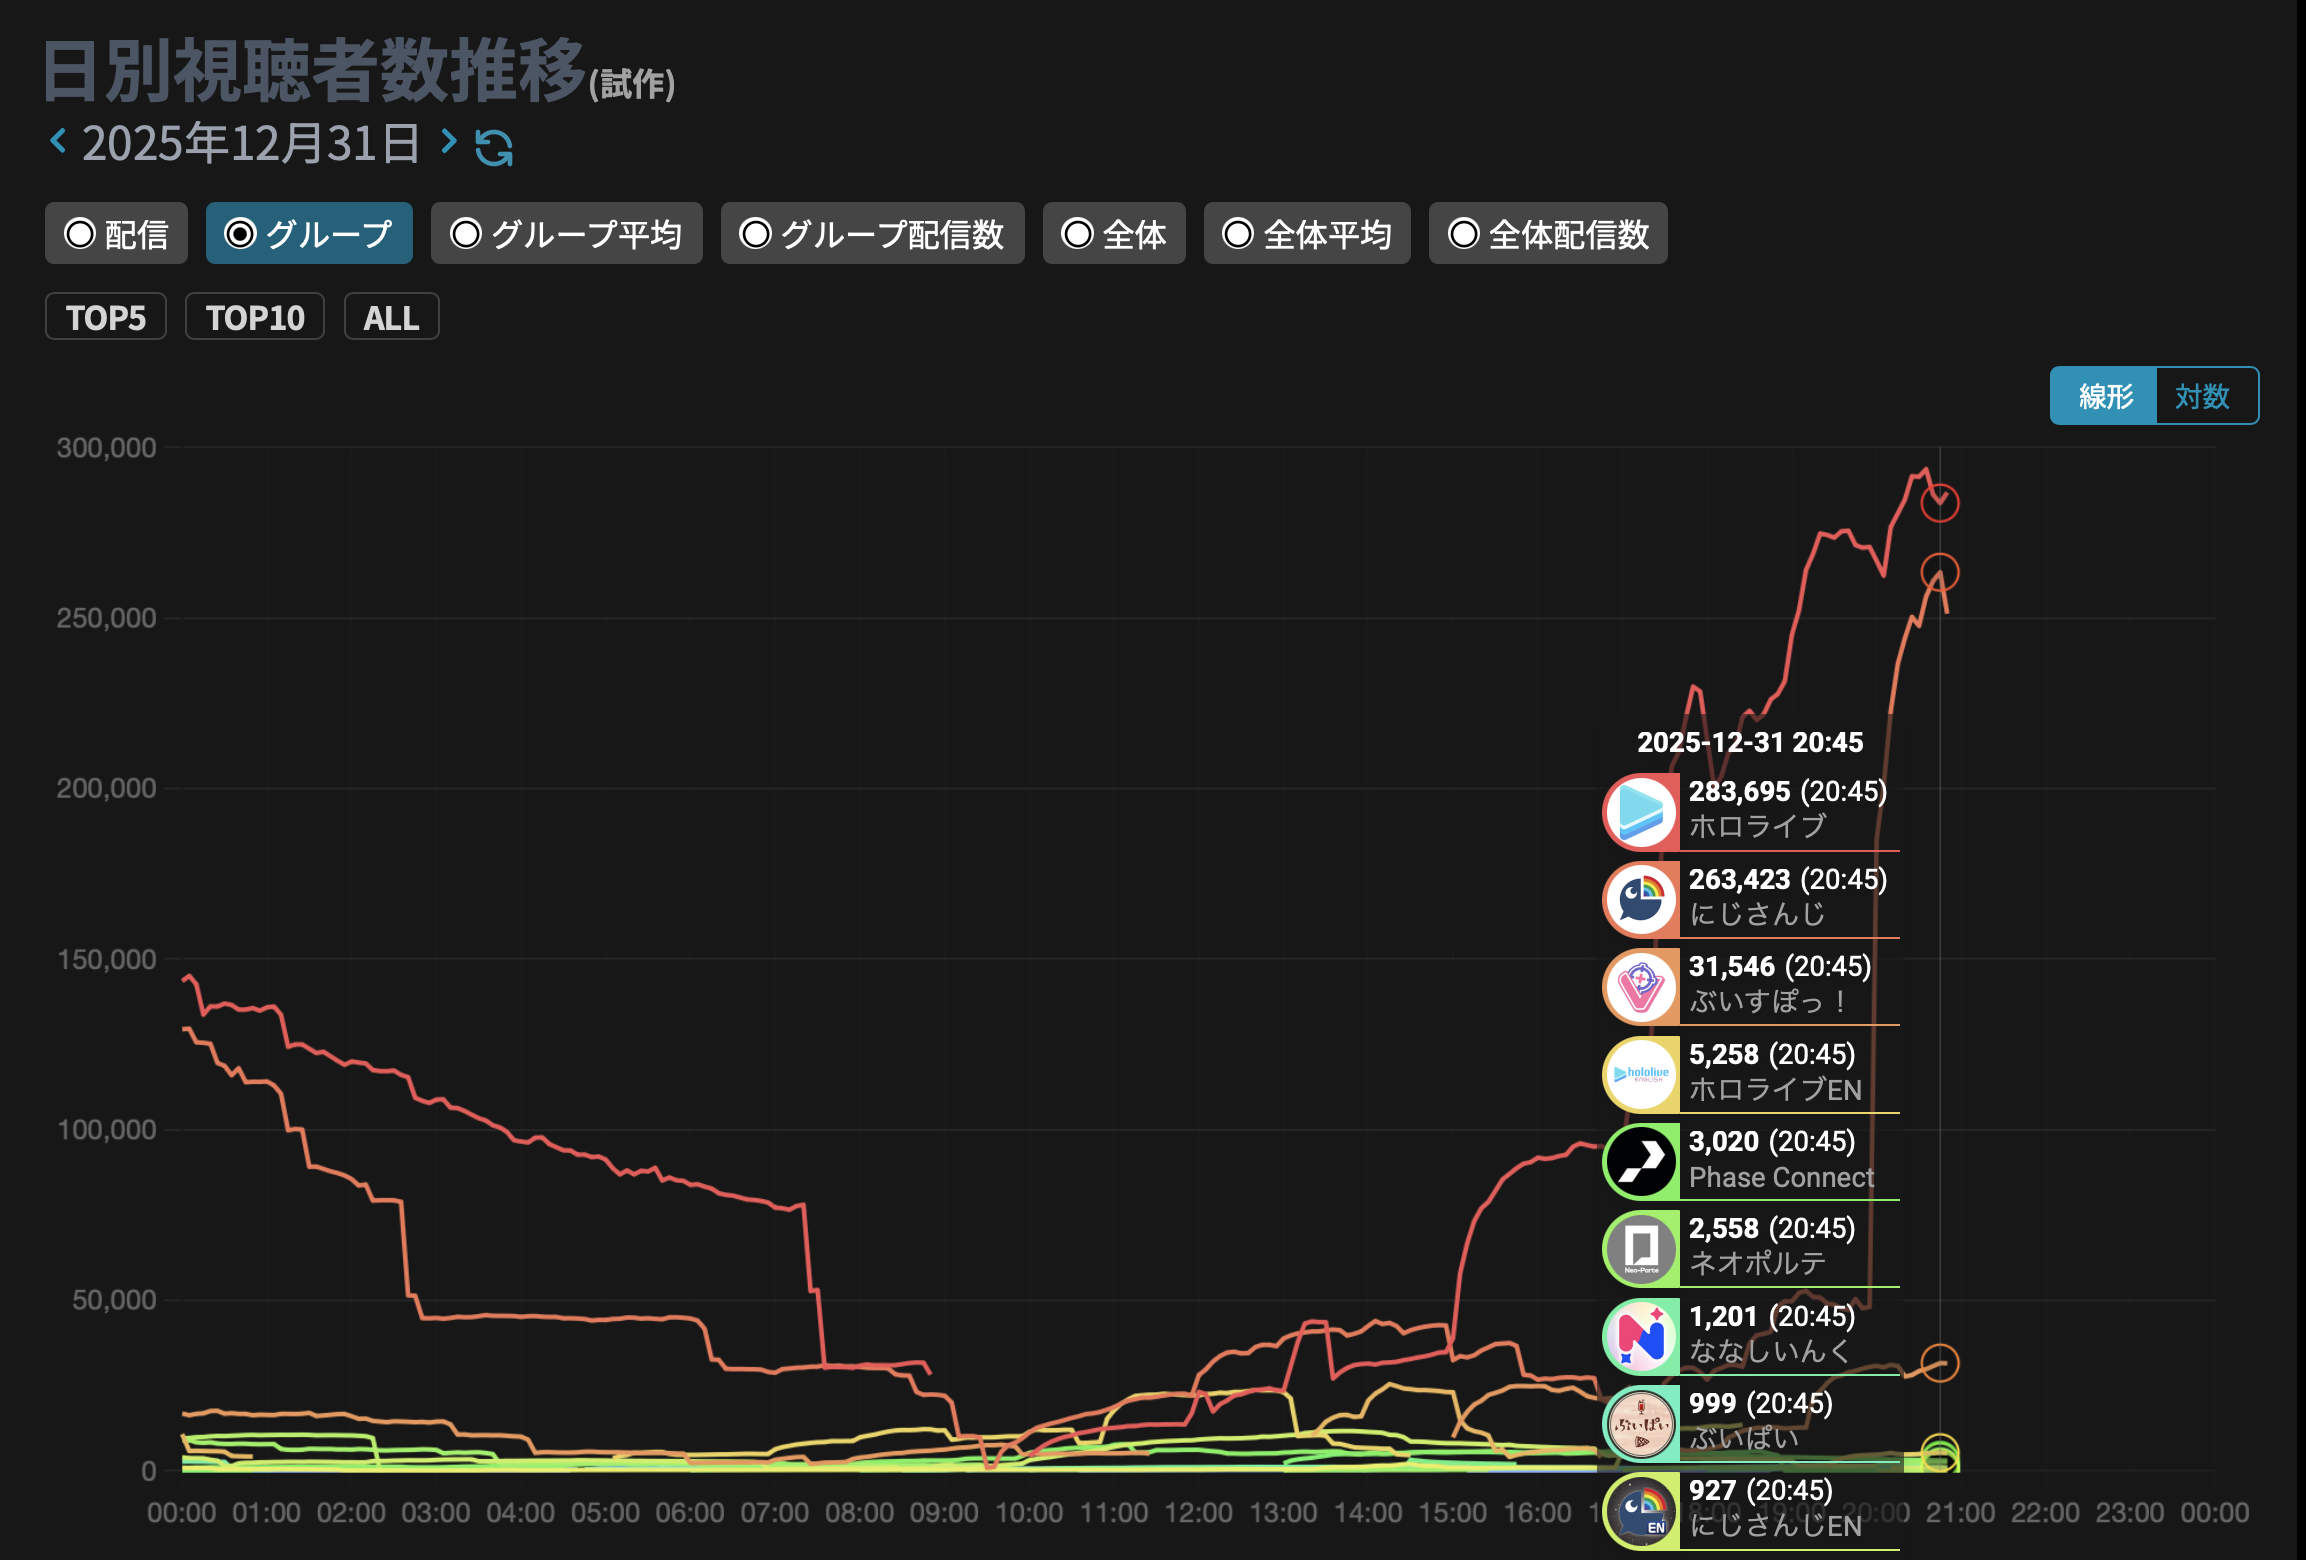Click the ネオポルテ logo icon

pyautogui.click(x=1641, y=1248)
